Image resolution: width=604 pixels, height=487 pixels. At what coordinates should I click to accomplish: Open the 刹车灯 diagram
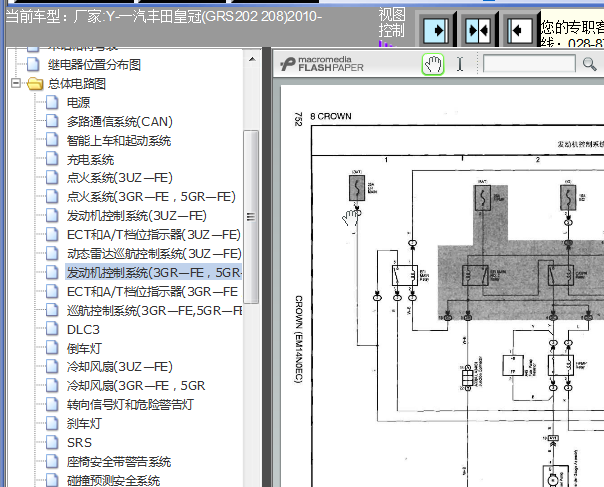click(x=84, y=424)
